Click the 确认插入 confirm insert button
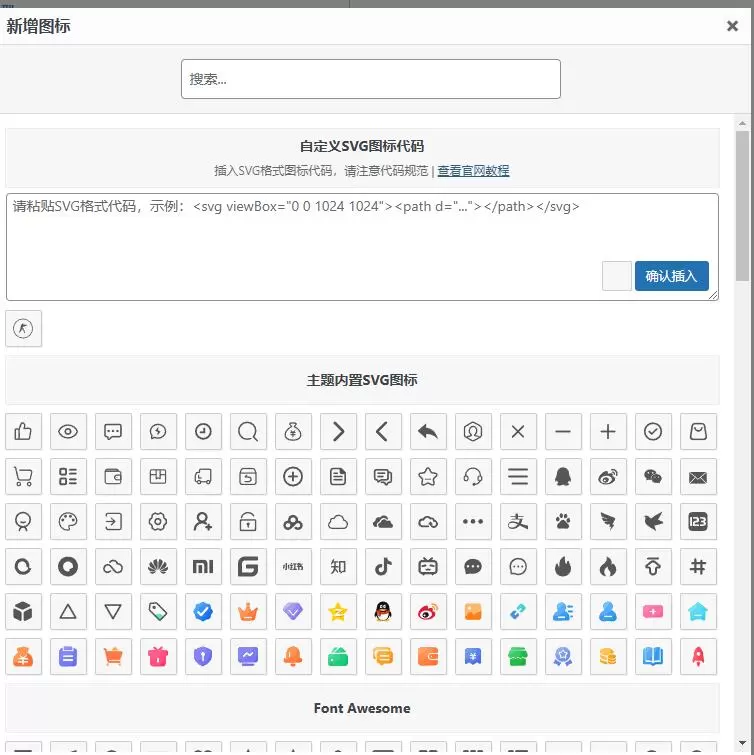Image resolution: width=754 pixels, height=755 pixels. click(x=672, y=276)
